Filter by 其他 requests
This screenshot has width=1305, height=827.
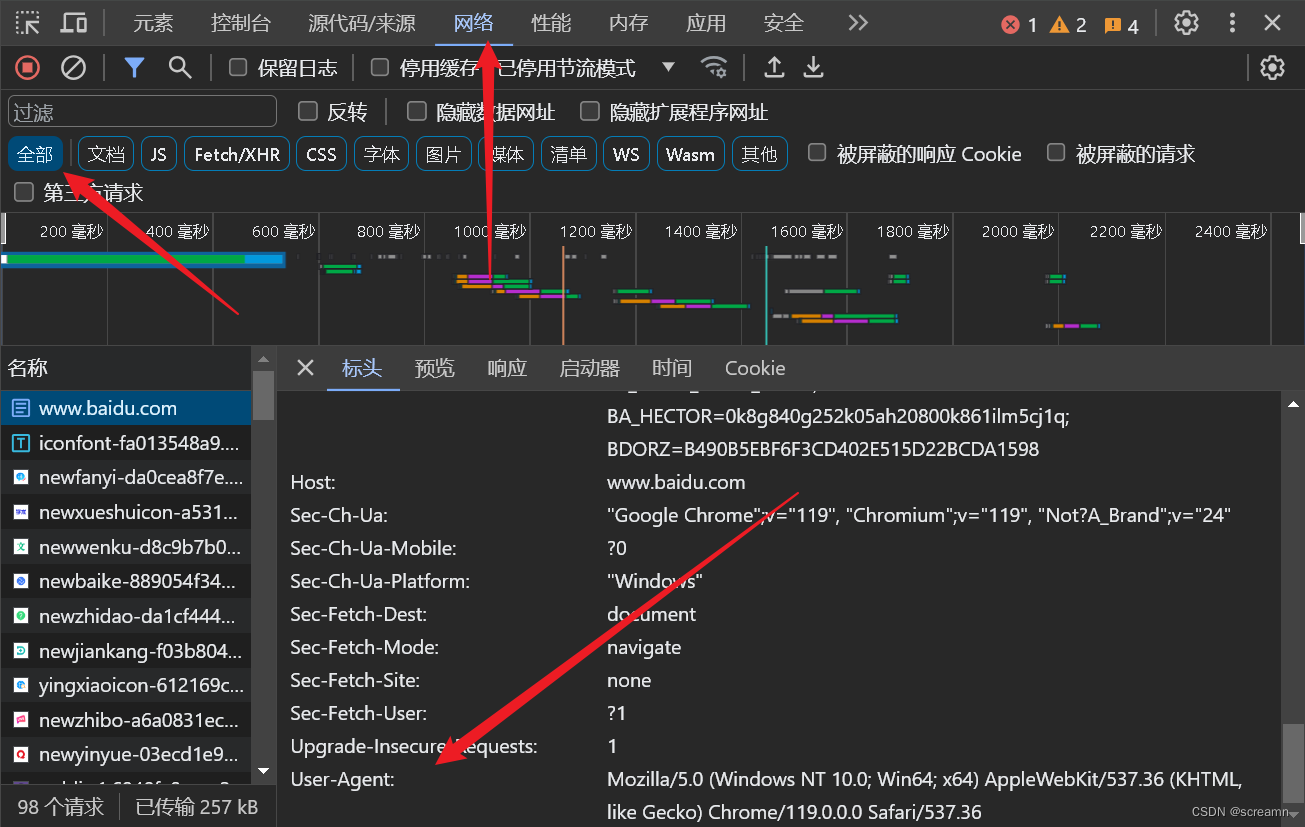760,154
